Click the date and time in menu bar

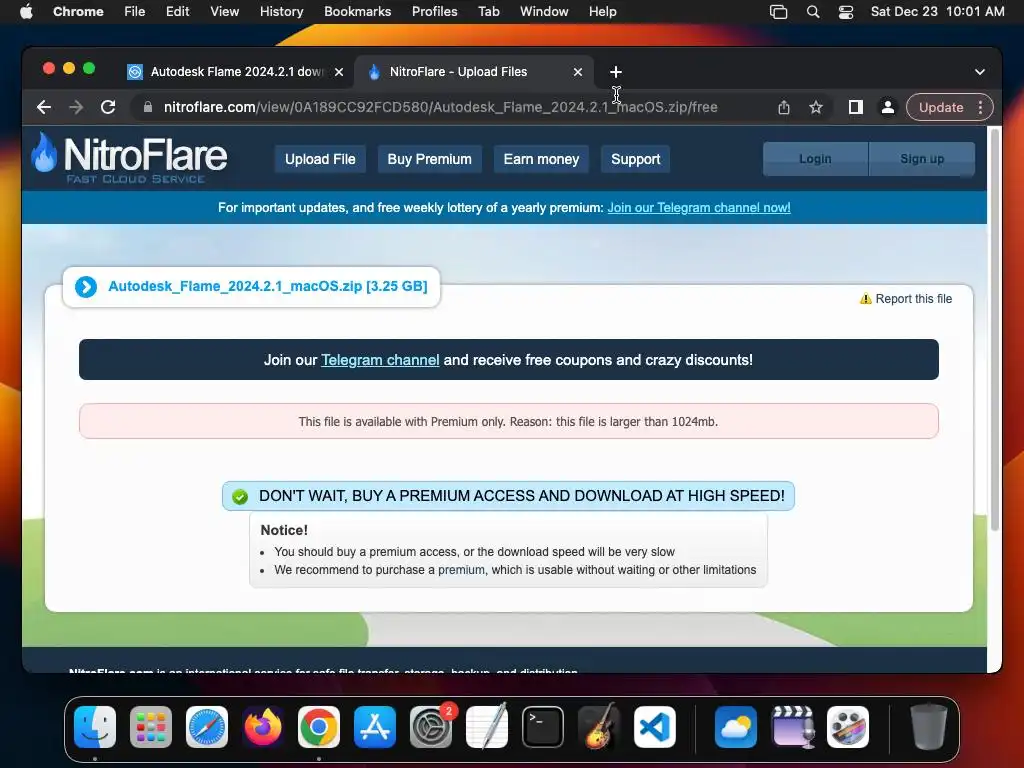[x=937, y=12]
